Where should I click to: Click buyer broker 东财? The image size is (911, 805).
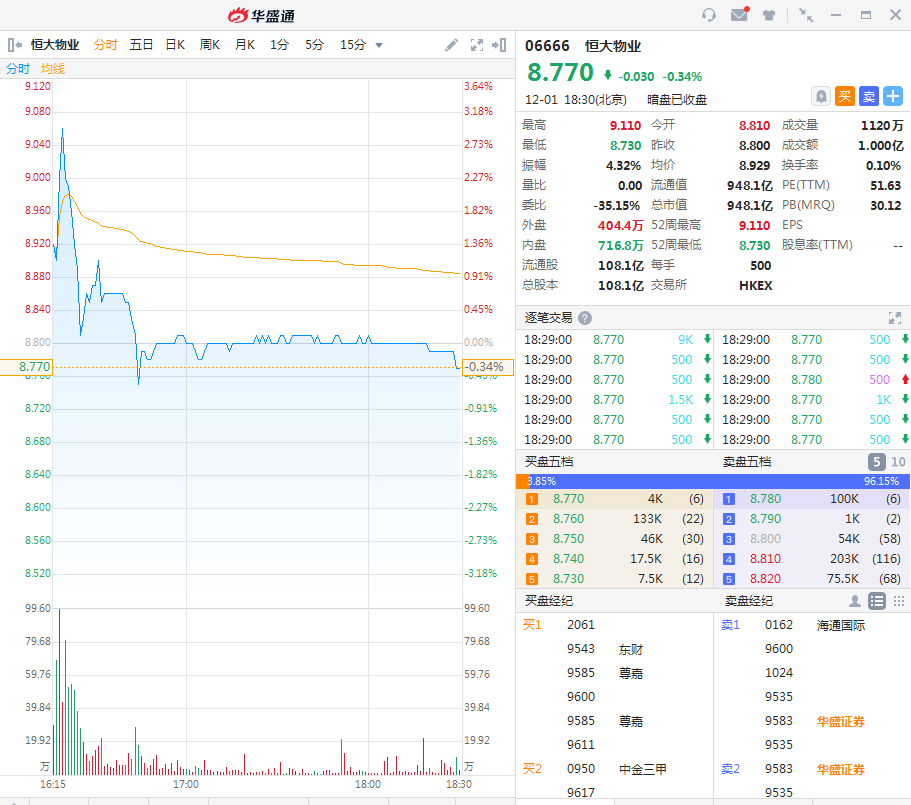[x=631, y=649]
